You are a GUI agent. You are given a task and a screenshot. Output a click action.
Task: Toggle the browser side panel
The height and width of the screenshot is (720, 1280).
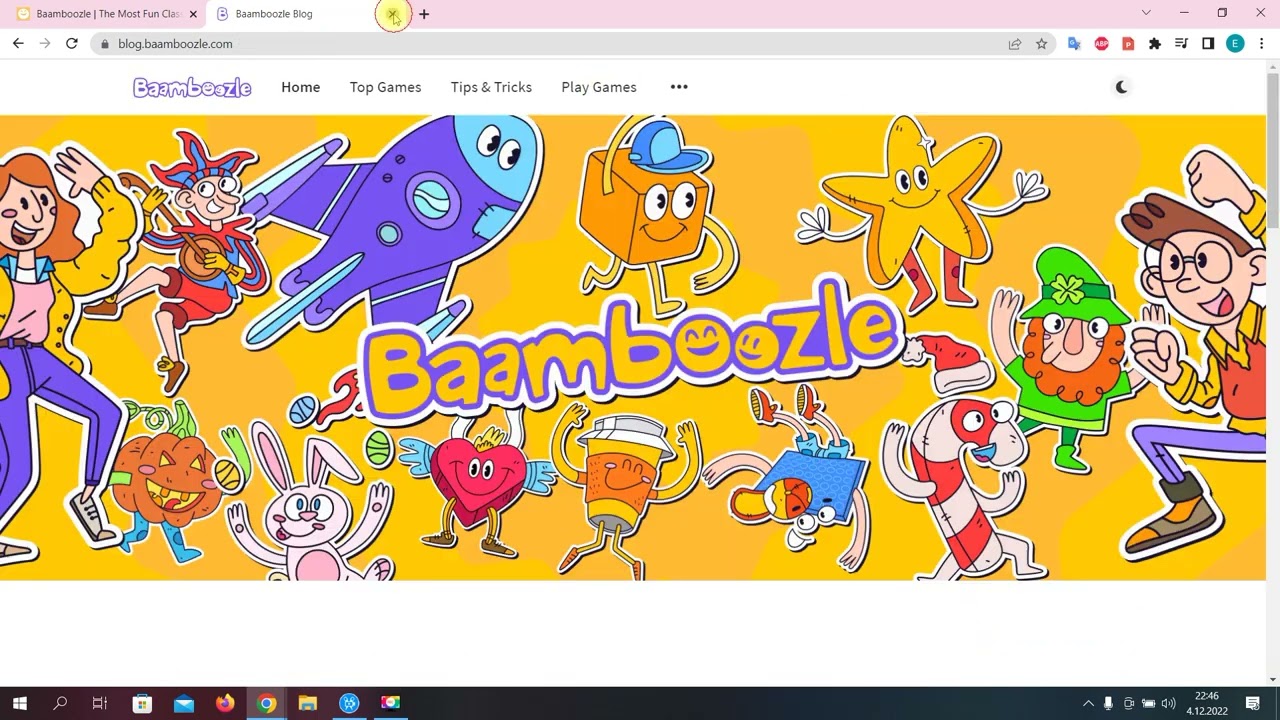1208,44
